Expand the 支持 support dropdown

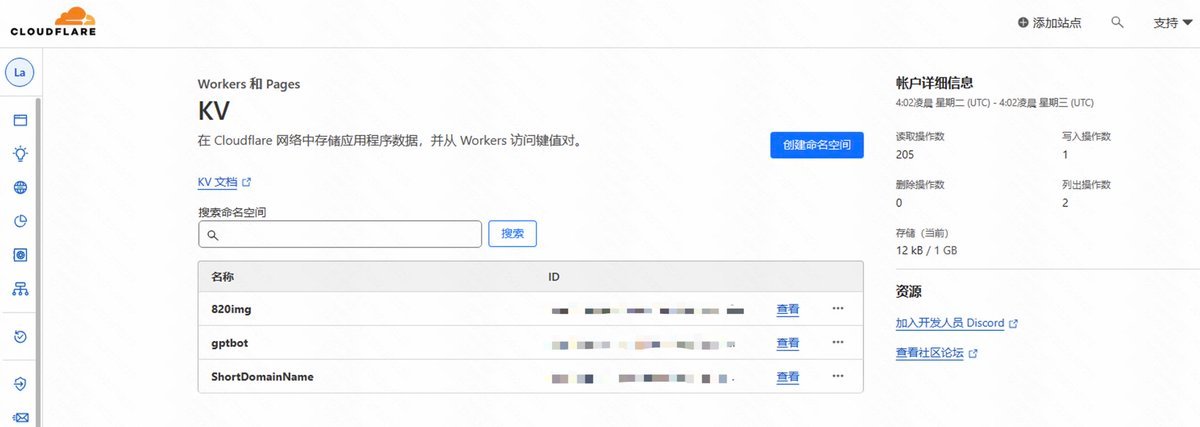coord(1171,22)
